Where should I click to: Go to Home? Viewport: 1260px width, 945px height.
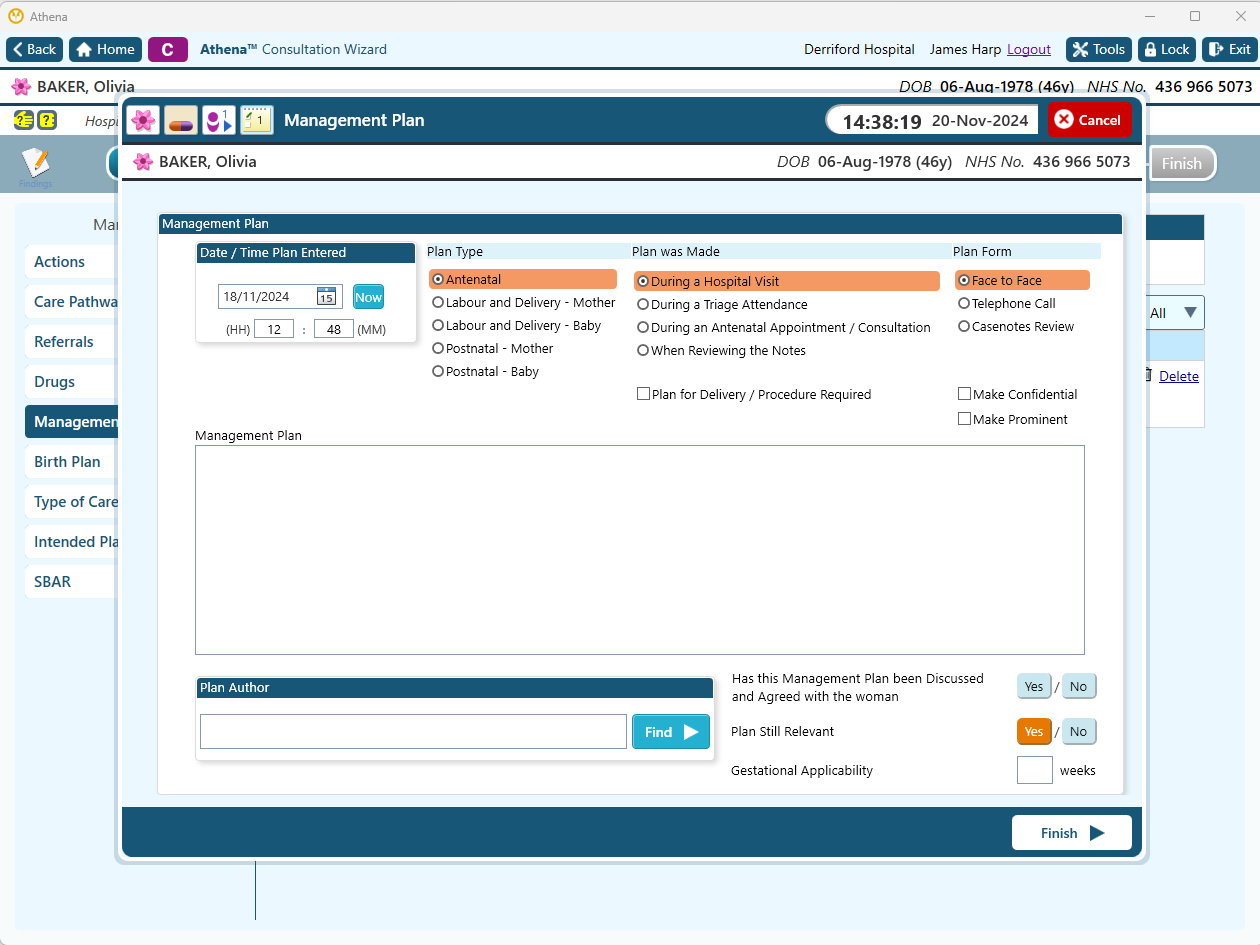click(x=105, y=49)
